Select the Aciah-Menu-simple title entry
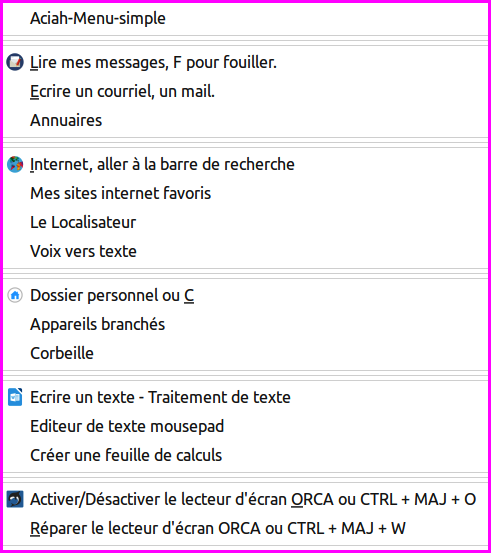 (246, 18)
